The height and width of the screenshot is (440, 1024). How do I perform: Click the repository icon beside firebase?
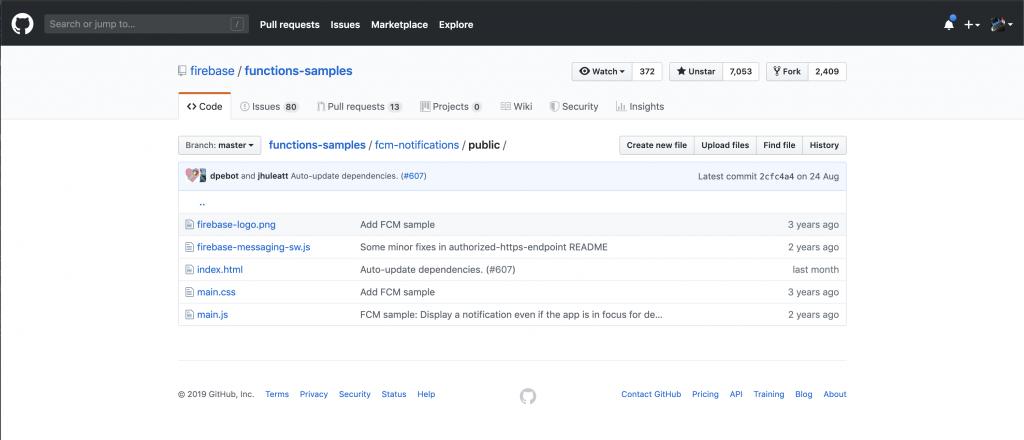[x=182, y=71]
